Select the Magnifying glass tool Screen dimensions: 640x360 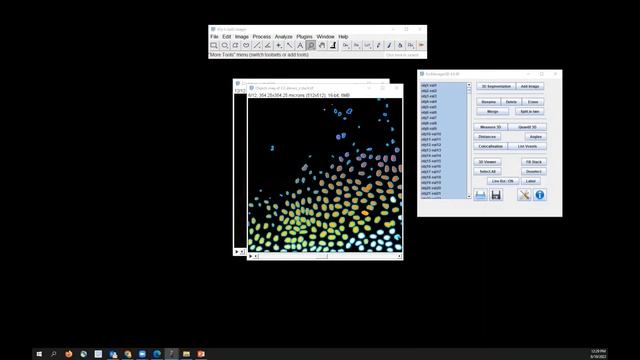[x=311, y=46]
